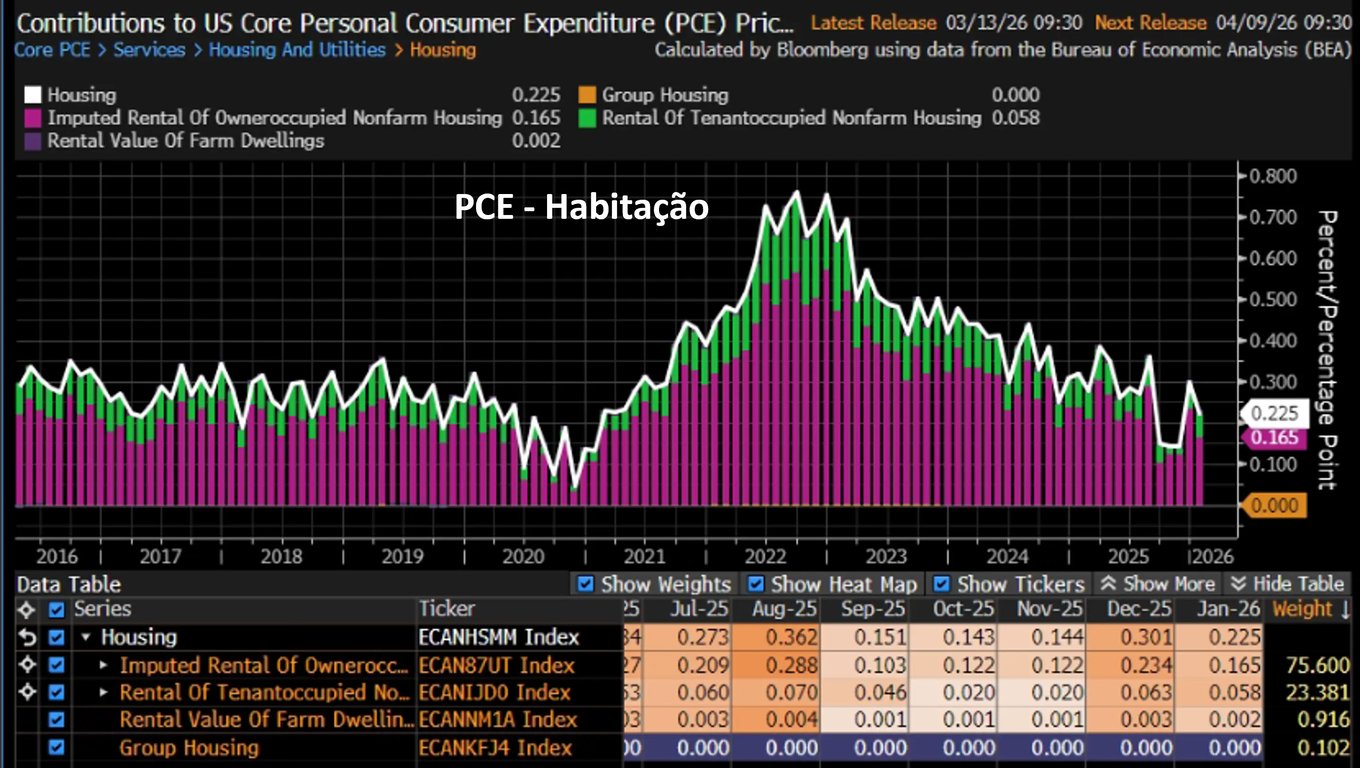
Task: Expand the Rental Of Tenantoccupied row
Action: coord(105,692)
